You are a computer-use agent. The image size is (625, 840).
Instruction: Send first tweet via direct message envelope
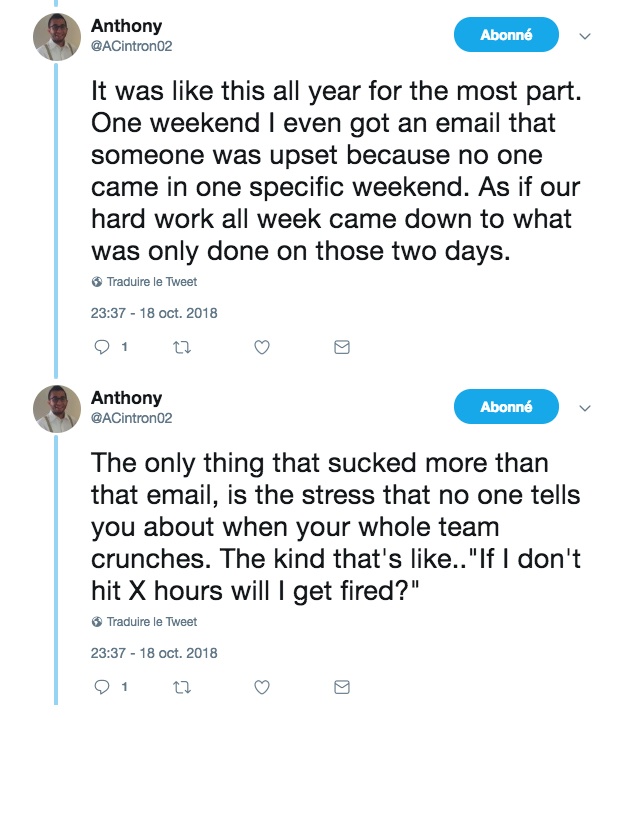(x=341, y=347)
